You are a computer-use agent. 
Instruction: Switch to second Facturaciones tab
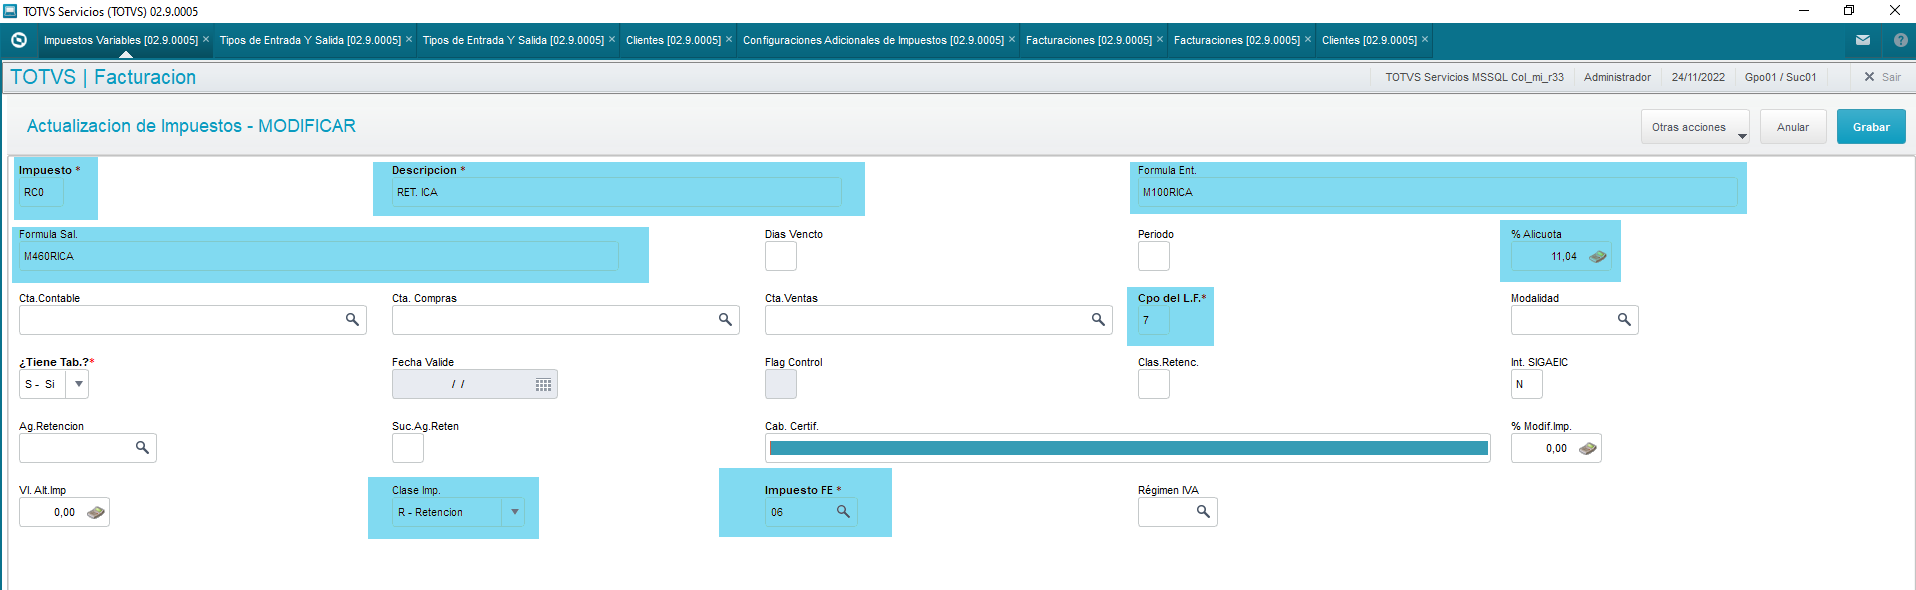[1236, 40]
